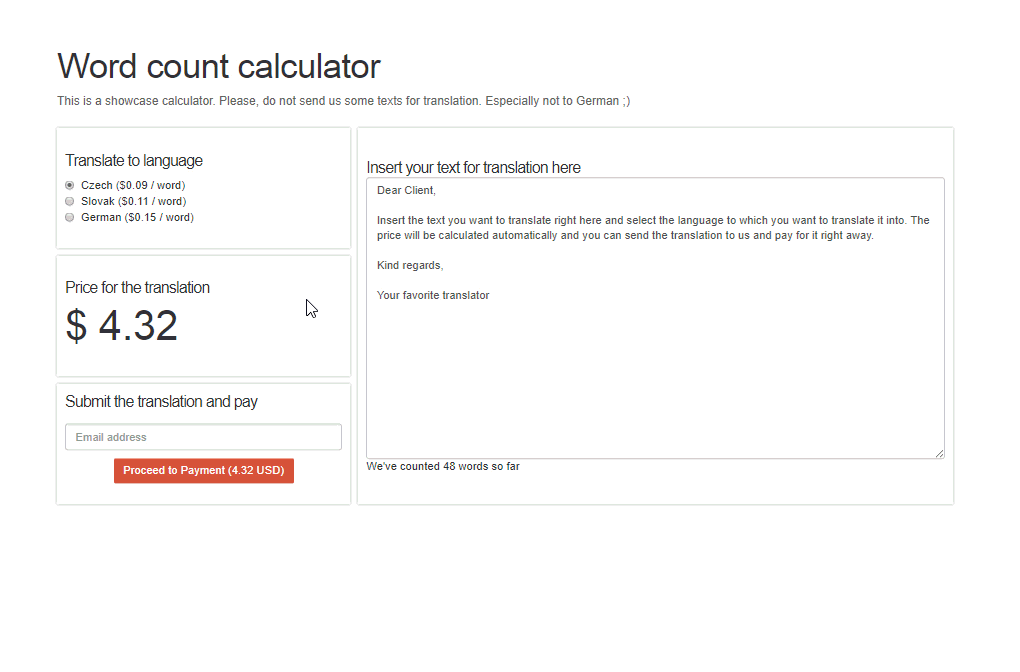Click the 'Slovak ($0.11 / word)' label
This screenshot has height=672, width=1020.
(x=133, y=202)
